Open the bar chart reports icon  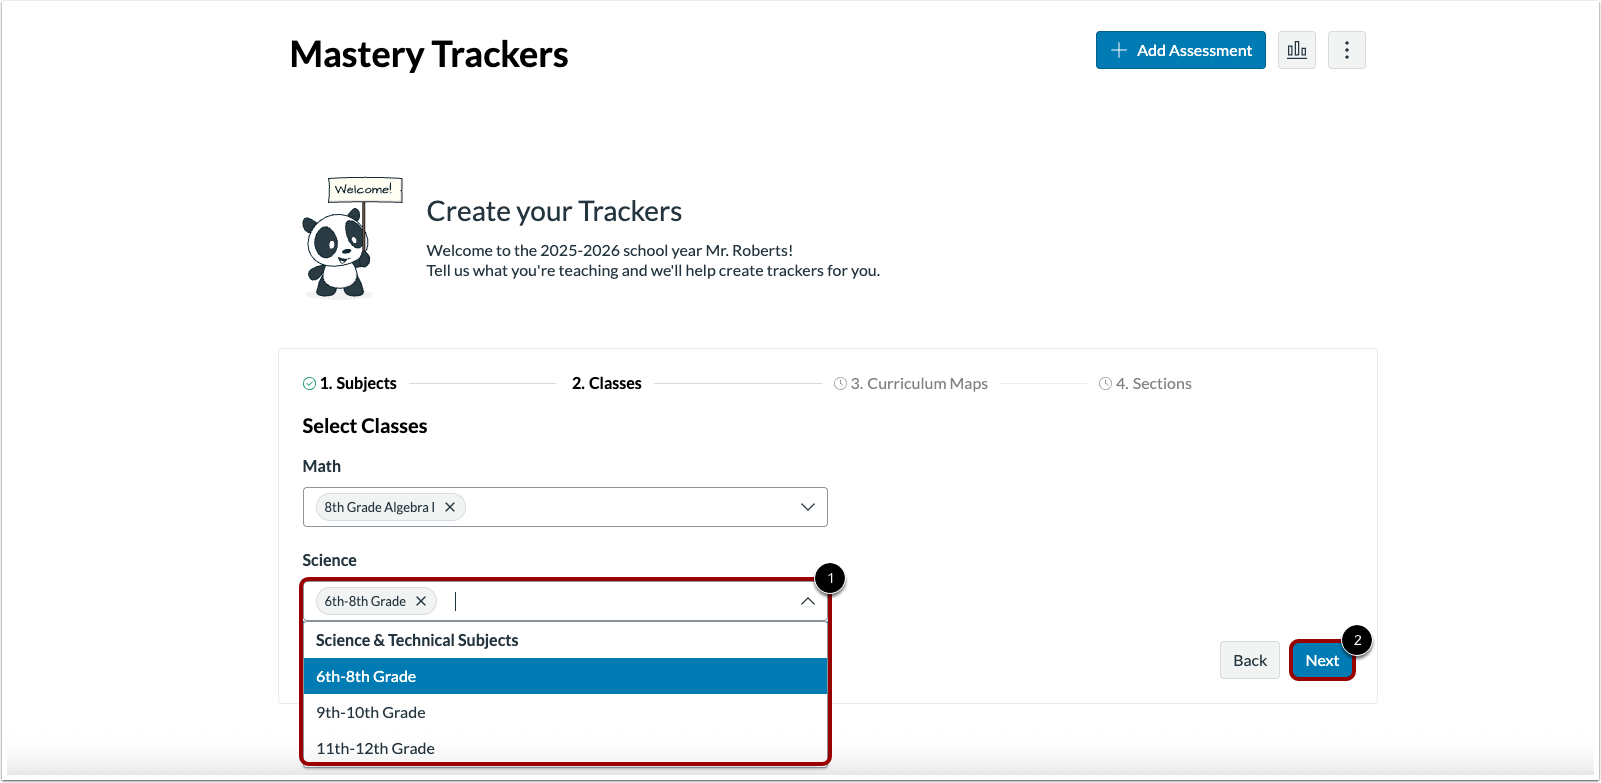[x=1296, y=50]
